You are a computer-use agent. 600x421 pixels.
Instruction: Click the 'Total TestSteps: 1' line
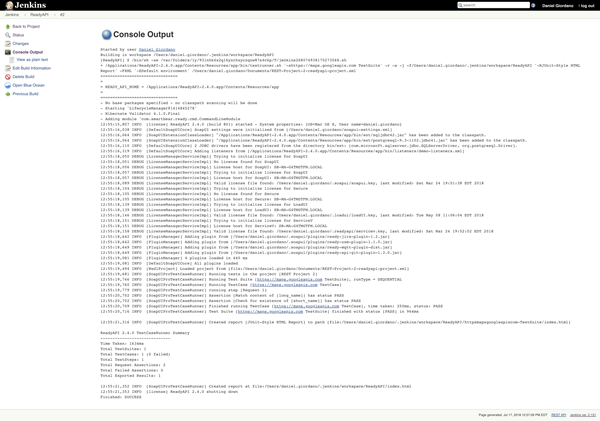tap(122, 360)
